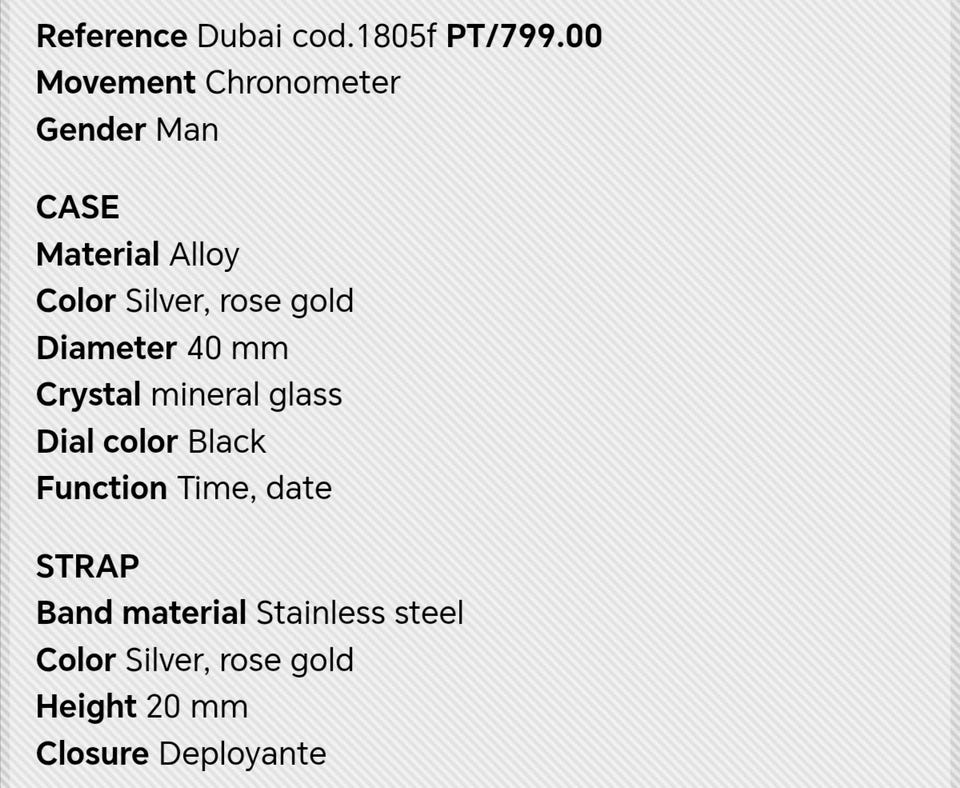Select the Closure Deployante line

(181, 754)
